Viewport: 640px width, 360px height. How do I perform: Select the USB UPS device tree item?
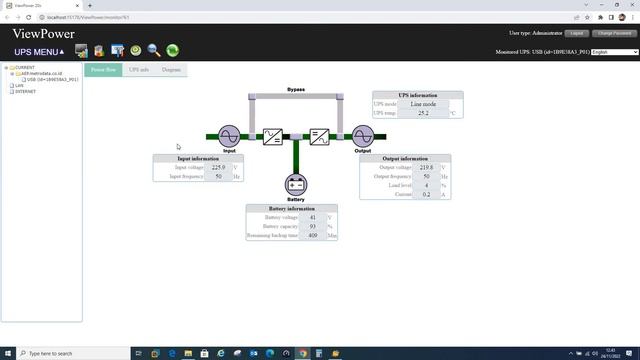[x=52, y=80]
